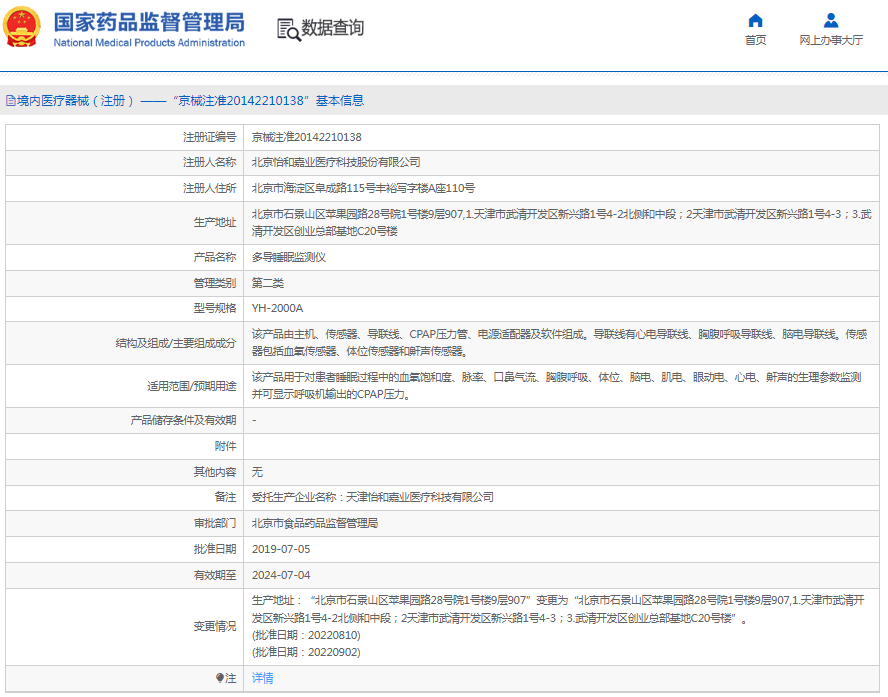Click product name 多导睡眠监测仪

pyautogui.click(x=288, y=257)
